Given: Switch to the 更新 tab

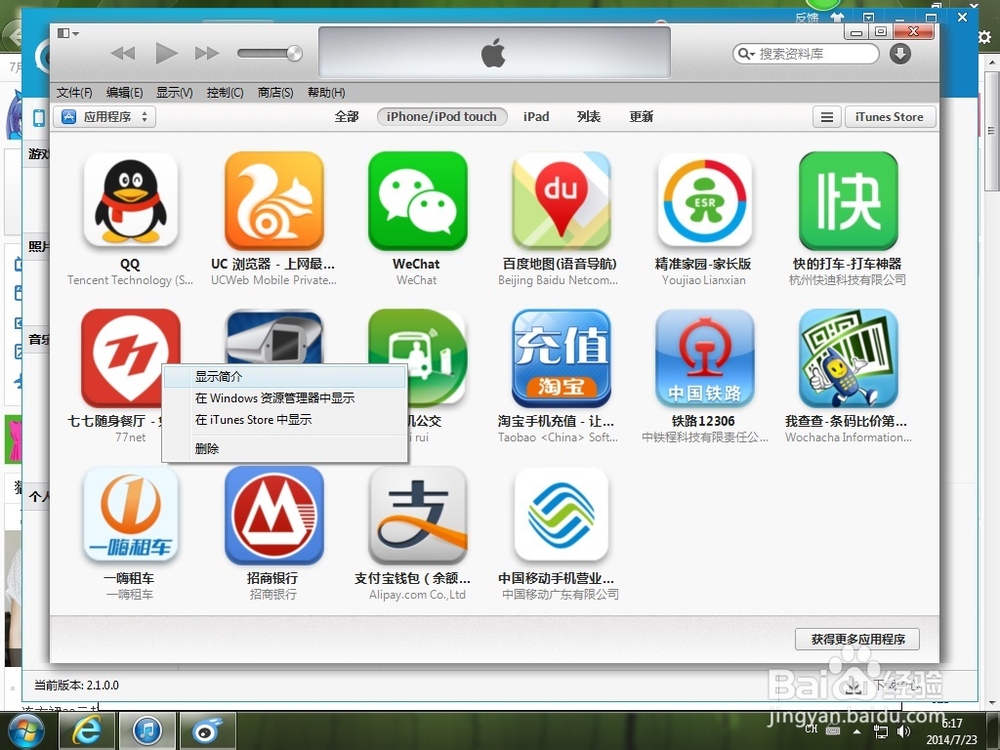Looking at the screenshot, I should tap(640, 116).
